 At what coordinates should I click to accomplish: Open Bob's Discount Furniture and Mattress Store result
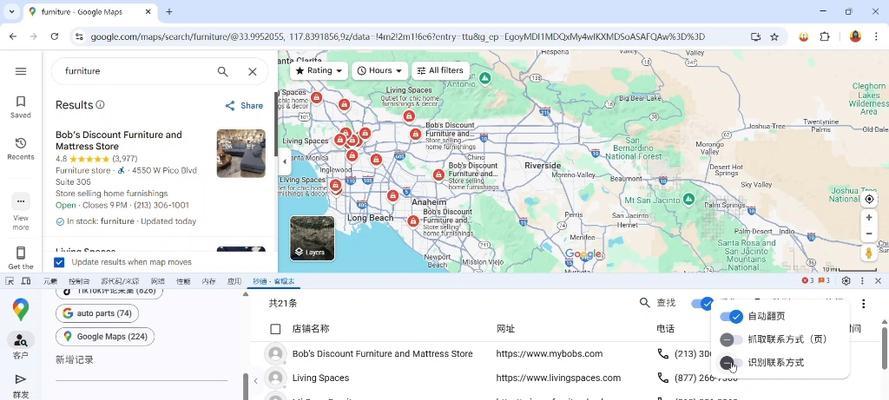[118, 141]
